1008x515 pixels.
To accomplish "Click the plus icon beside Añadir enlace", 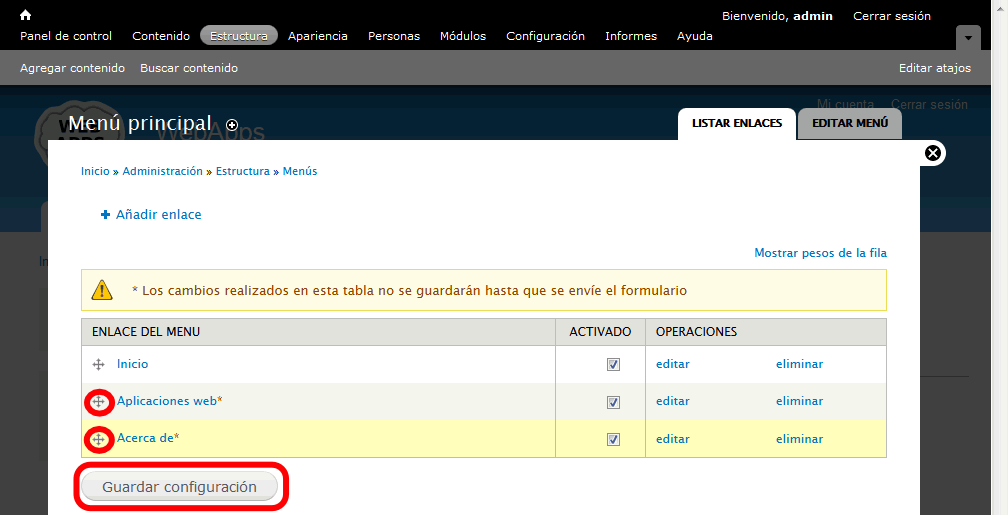I will (x=105, y=215).
